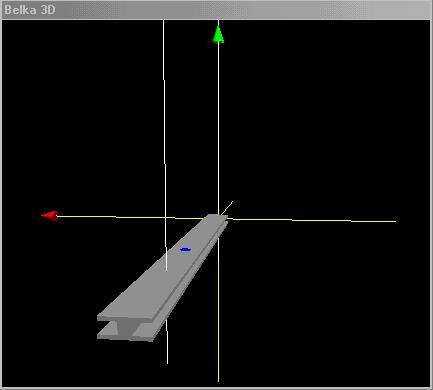Select the short yellow diagonal line at origin
433x390 pixels.
[x=227, y=207]
